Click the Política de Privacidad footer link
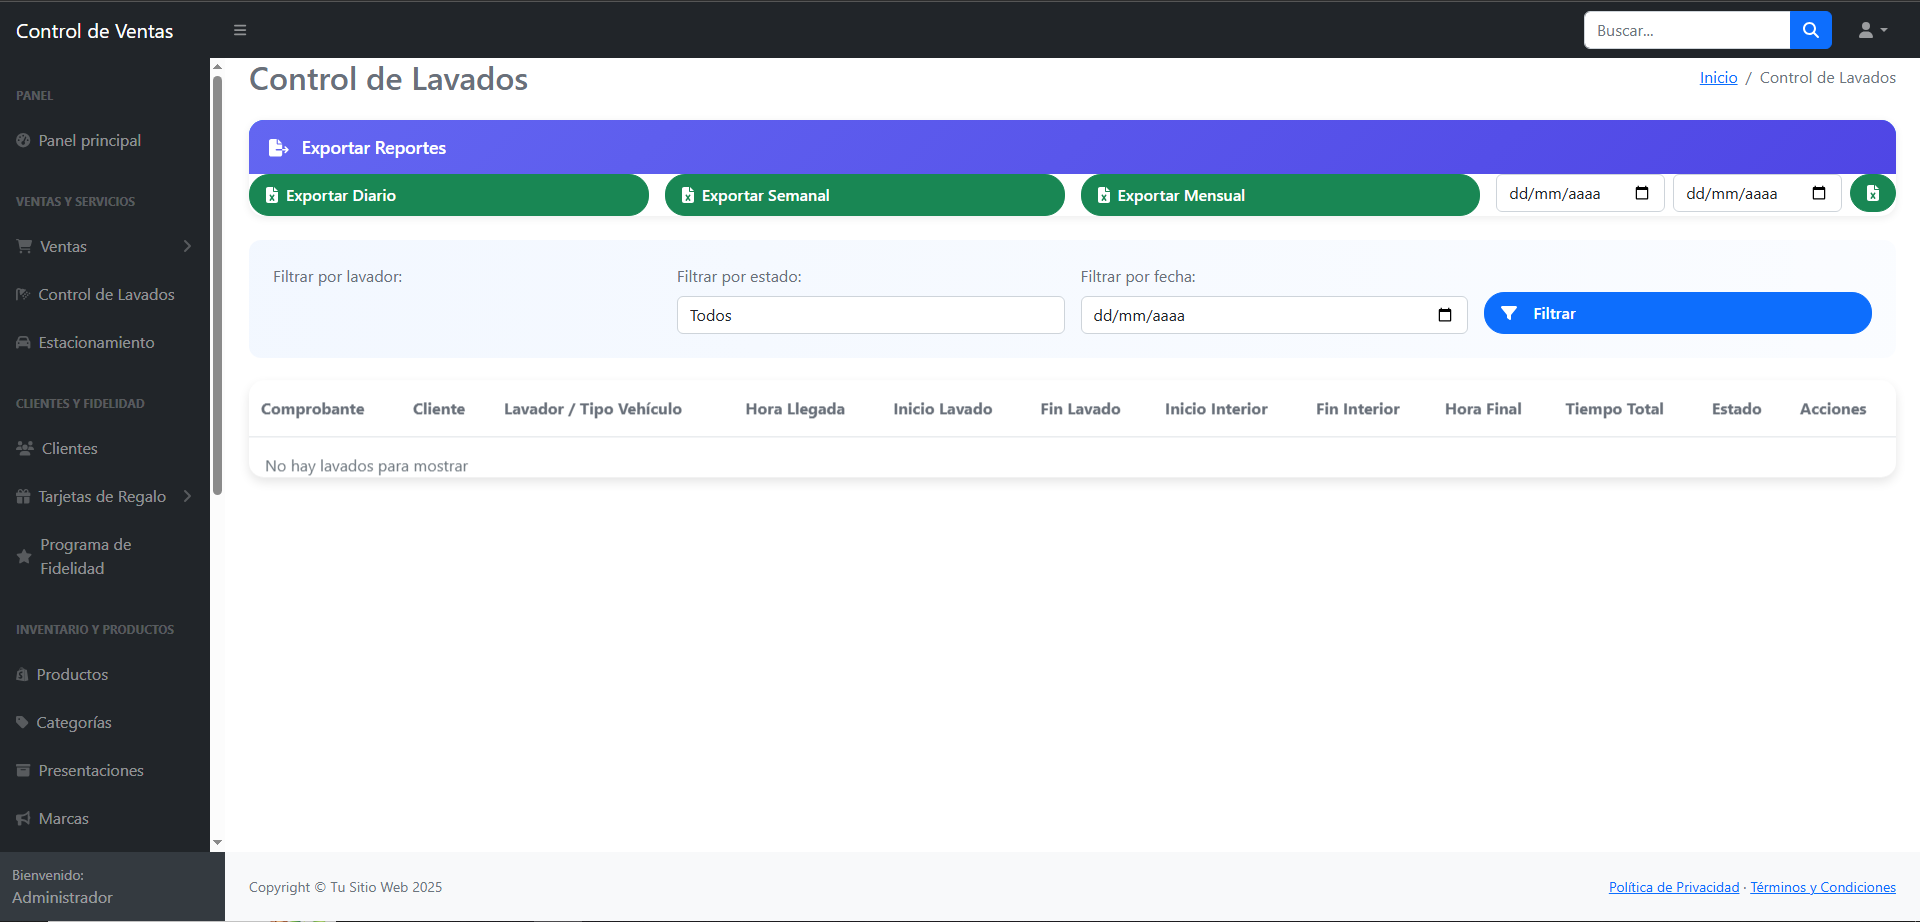 click(1673, 887)
